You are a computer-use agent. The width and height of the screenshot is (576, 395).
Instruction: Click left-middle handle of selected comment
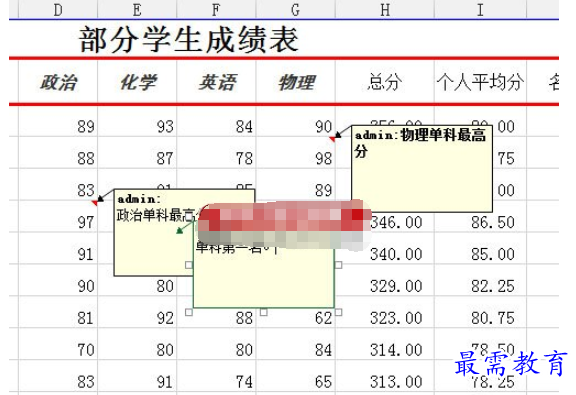(188, 265)
